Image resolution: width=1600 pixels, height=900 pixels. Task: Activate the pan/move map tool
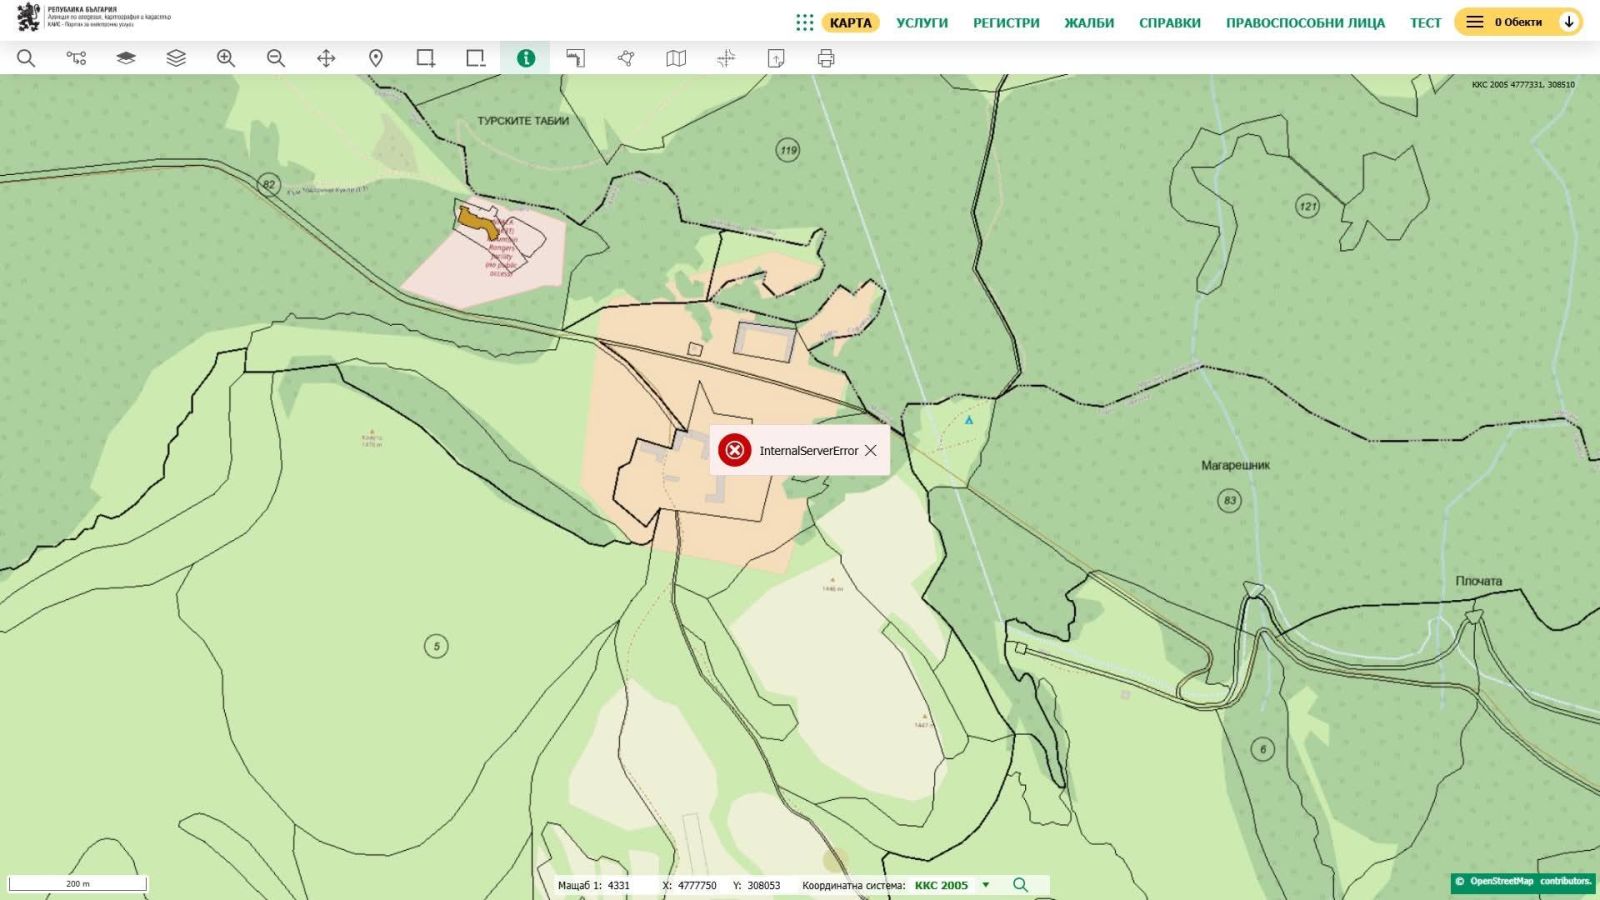pyautogui.click(x=326, y=58)
